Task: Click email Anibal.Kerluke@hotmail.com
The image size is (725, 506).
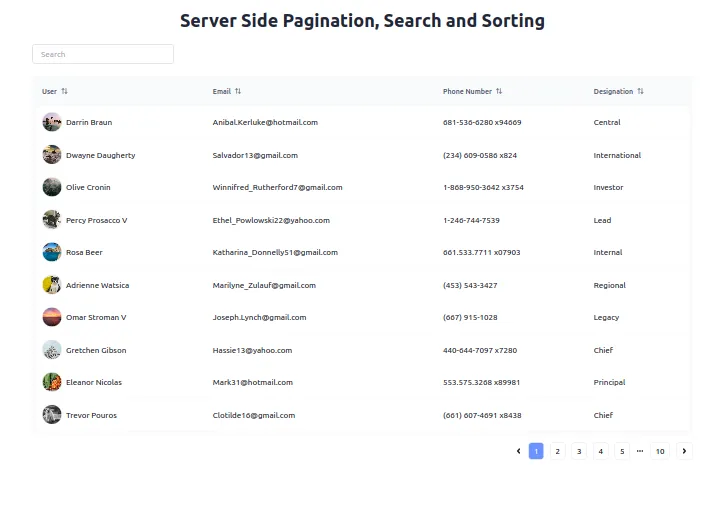Action: pos(265,122)
